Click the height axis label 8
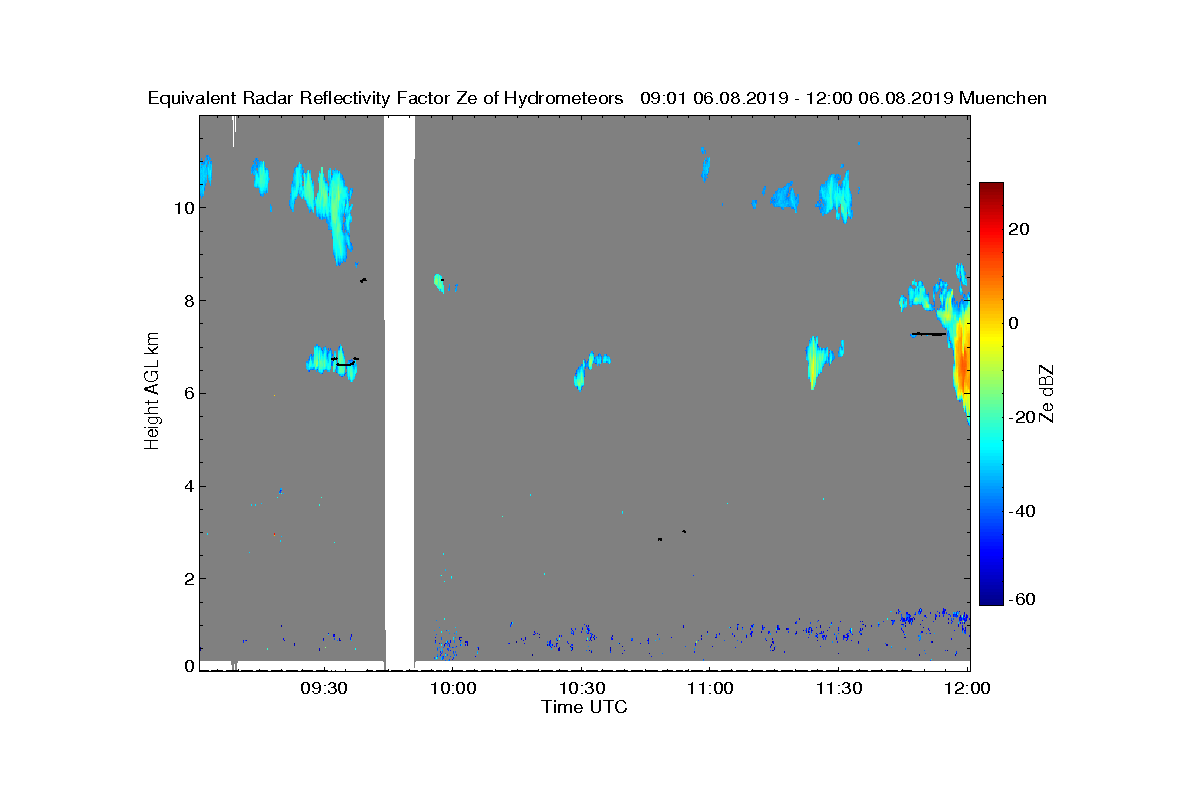Screen dimensions: 1200x800 [x=187, y=301]
